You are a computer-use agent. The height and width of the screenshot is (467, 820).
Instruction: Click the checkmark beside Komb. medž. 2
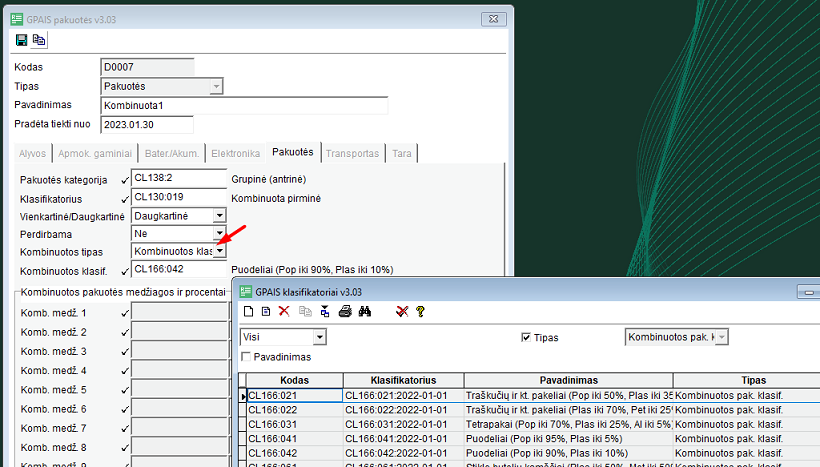point(125,333)
